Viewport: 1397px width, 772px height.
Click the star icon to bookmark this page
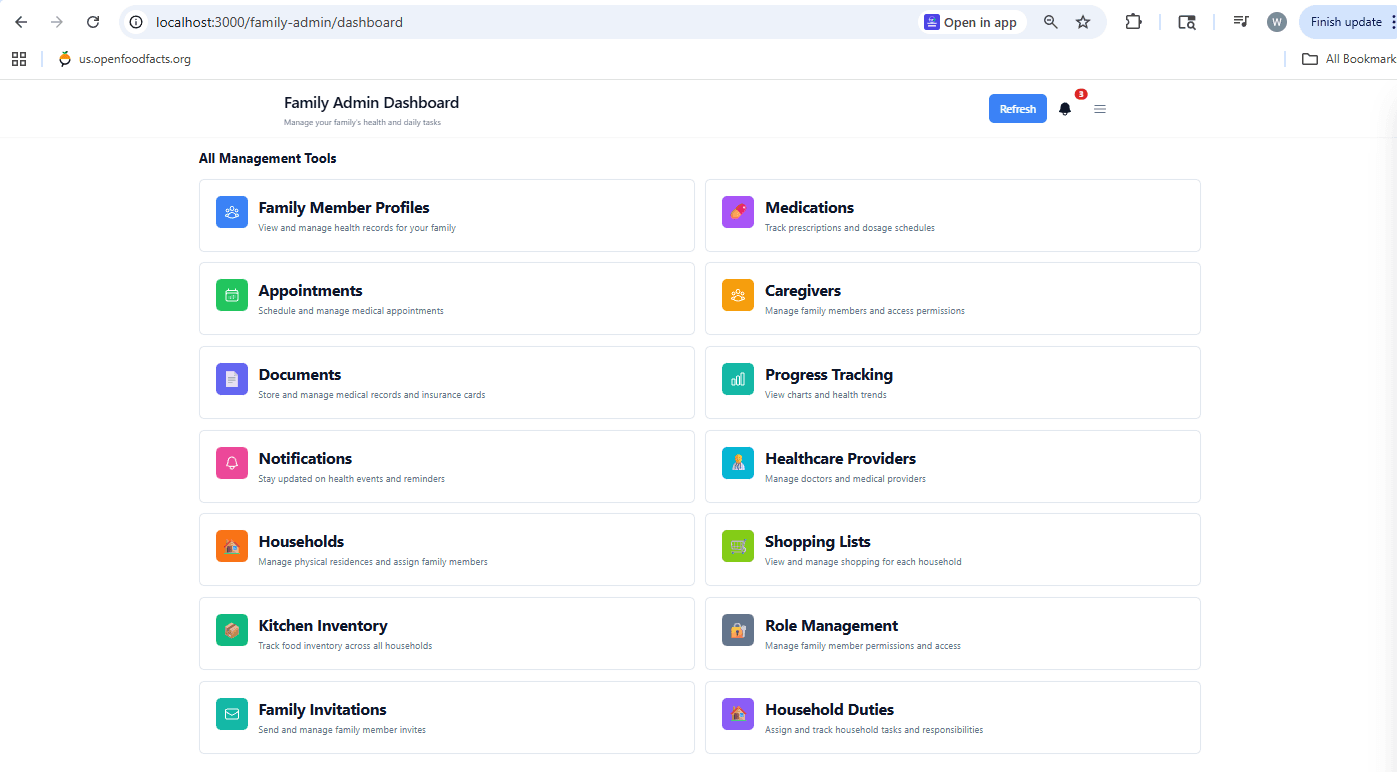tap(1083, 21)
